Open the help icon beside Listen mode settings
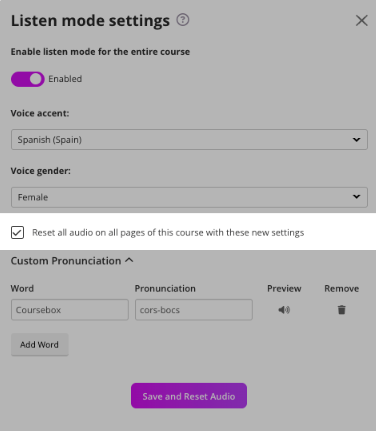 [183, 20]
